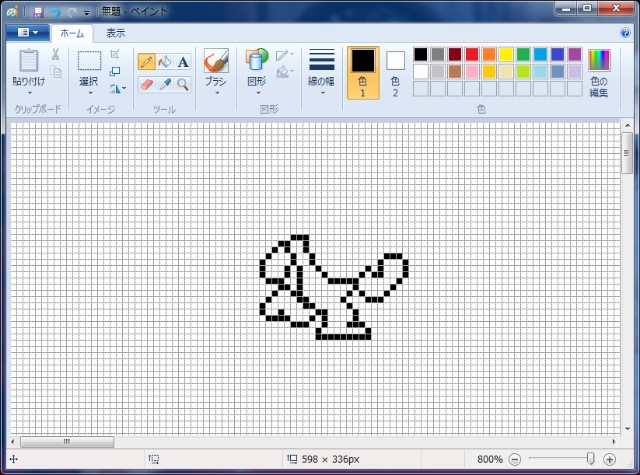
Task: Select the Rectangular selection (選択) icon
Action: 89,61
